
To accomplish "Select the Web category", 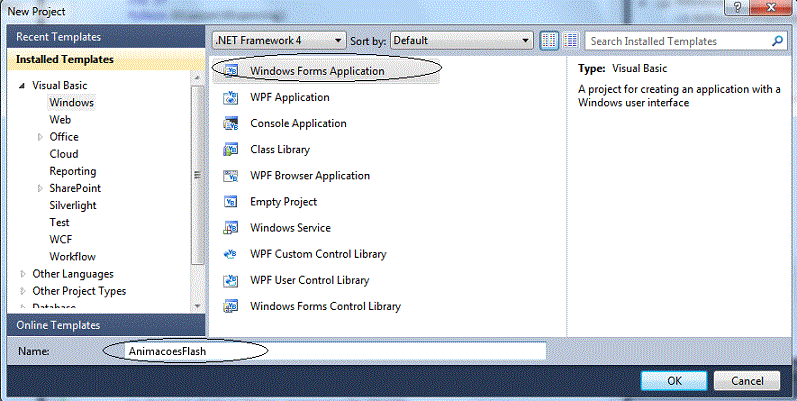I will (x=60, y=120).
